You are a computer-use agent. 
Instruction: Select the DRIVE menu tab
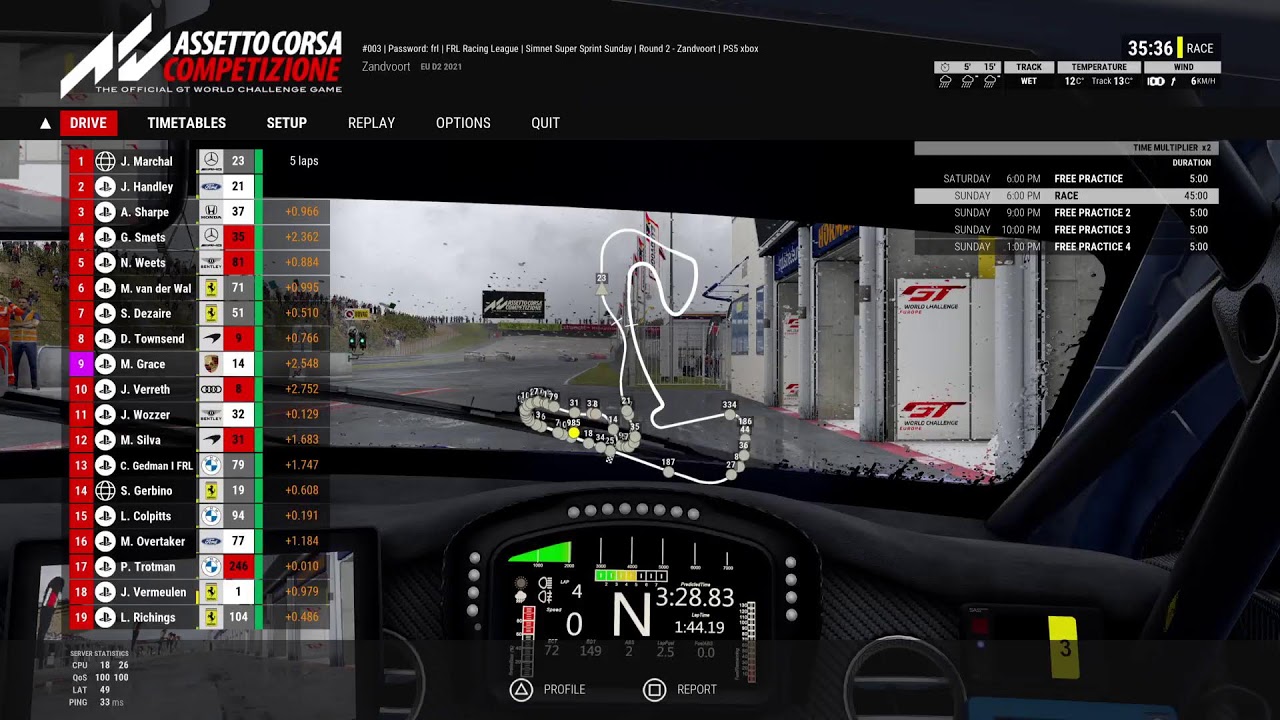88,123
